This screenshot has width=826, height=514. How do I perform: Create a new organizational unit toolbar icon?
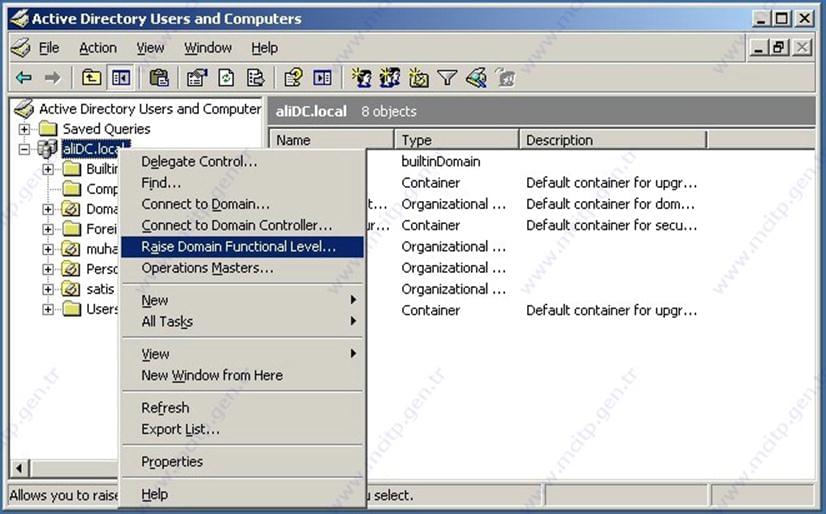tap(418, 78)
